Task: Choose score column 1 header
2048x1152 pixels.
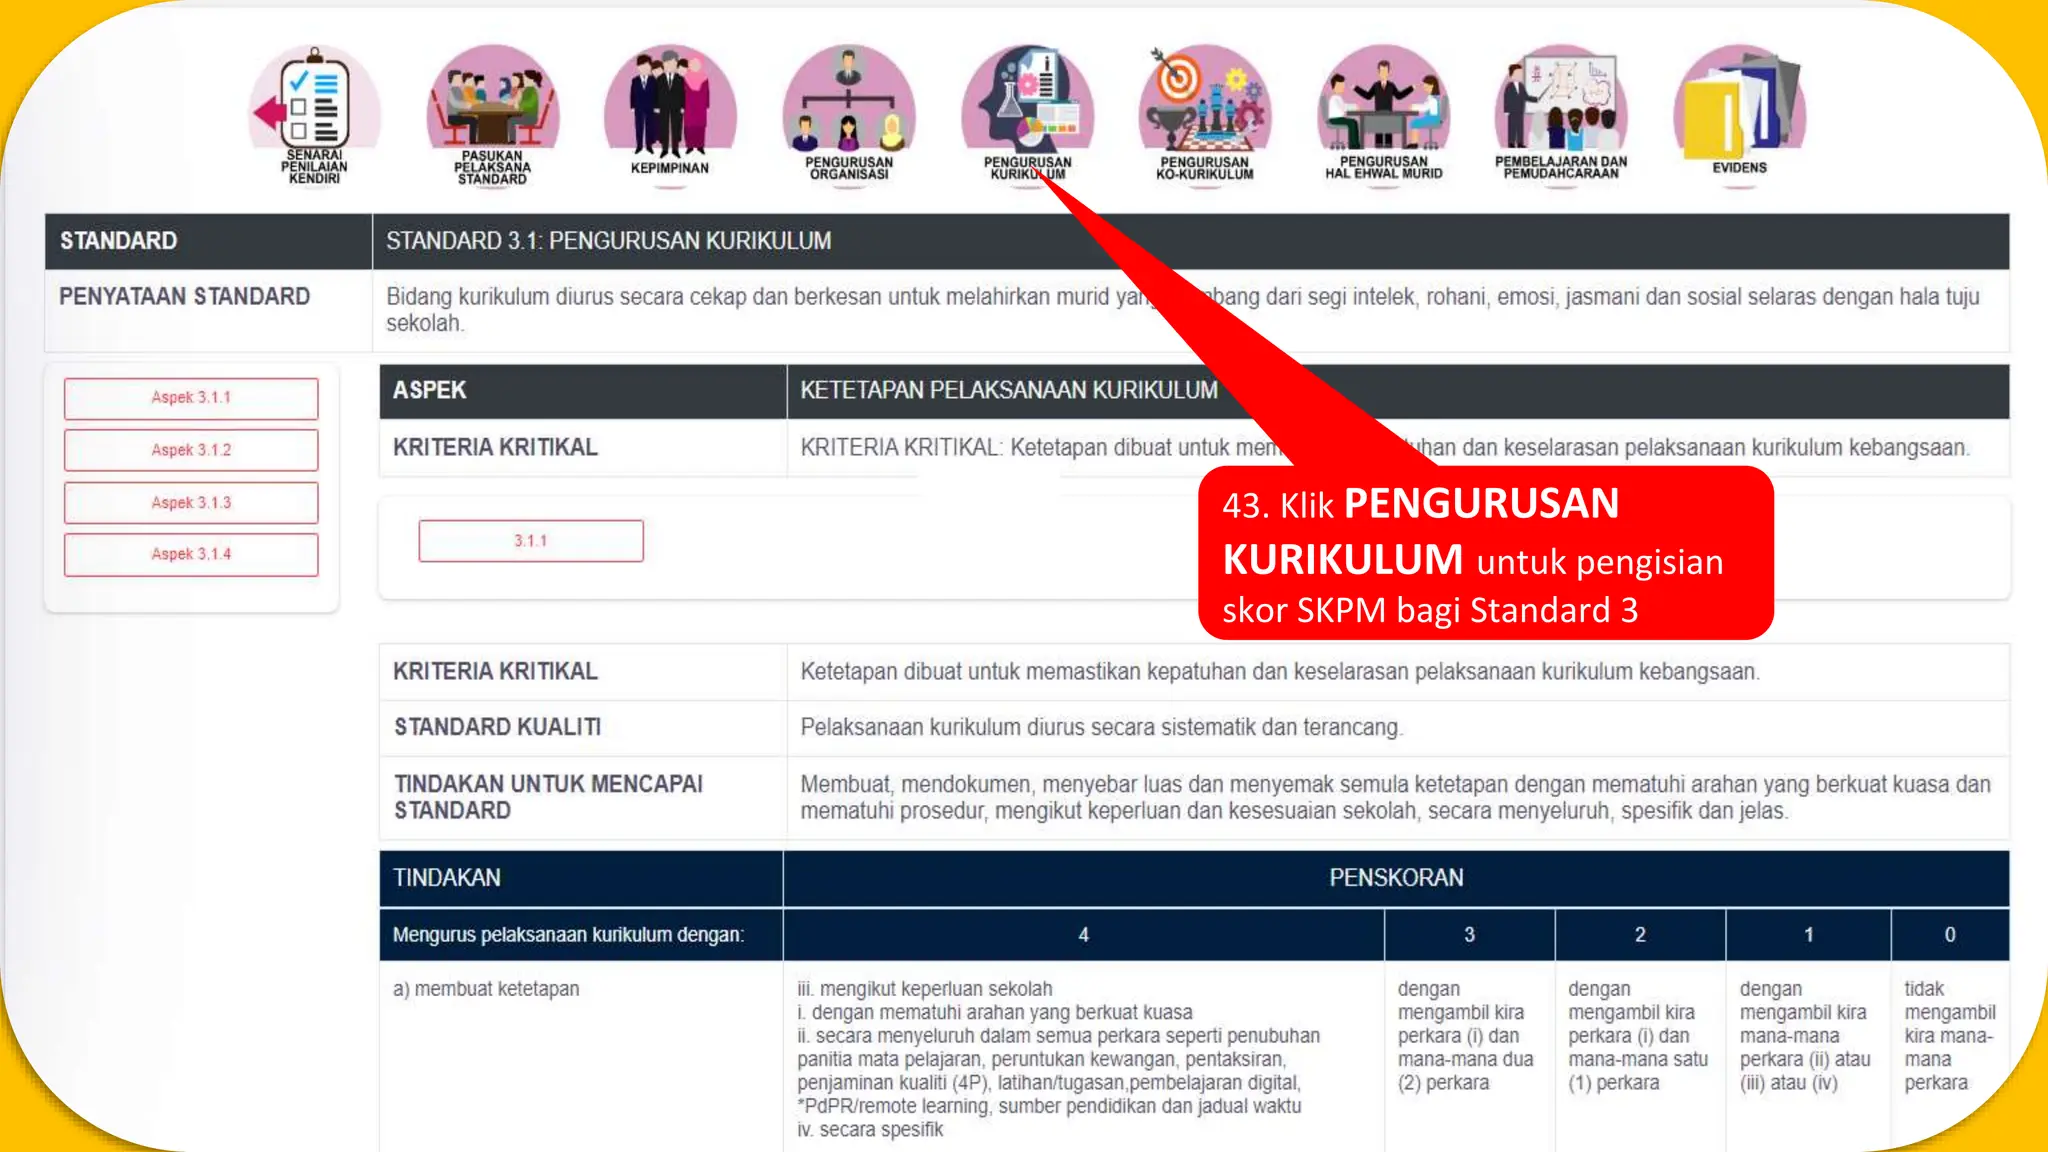Action: pos(1808,934)
